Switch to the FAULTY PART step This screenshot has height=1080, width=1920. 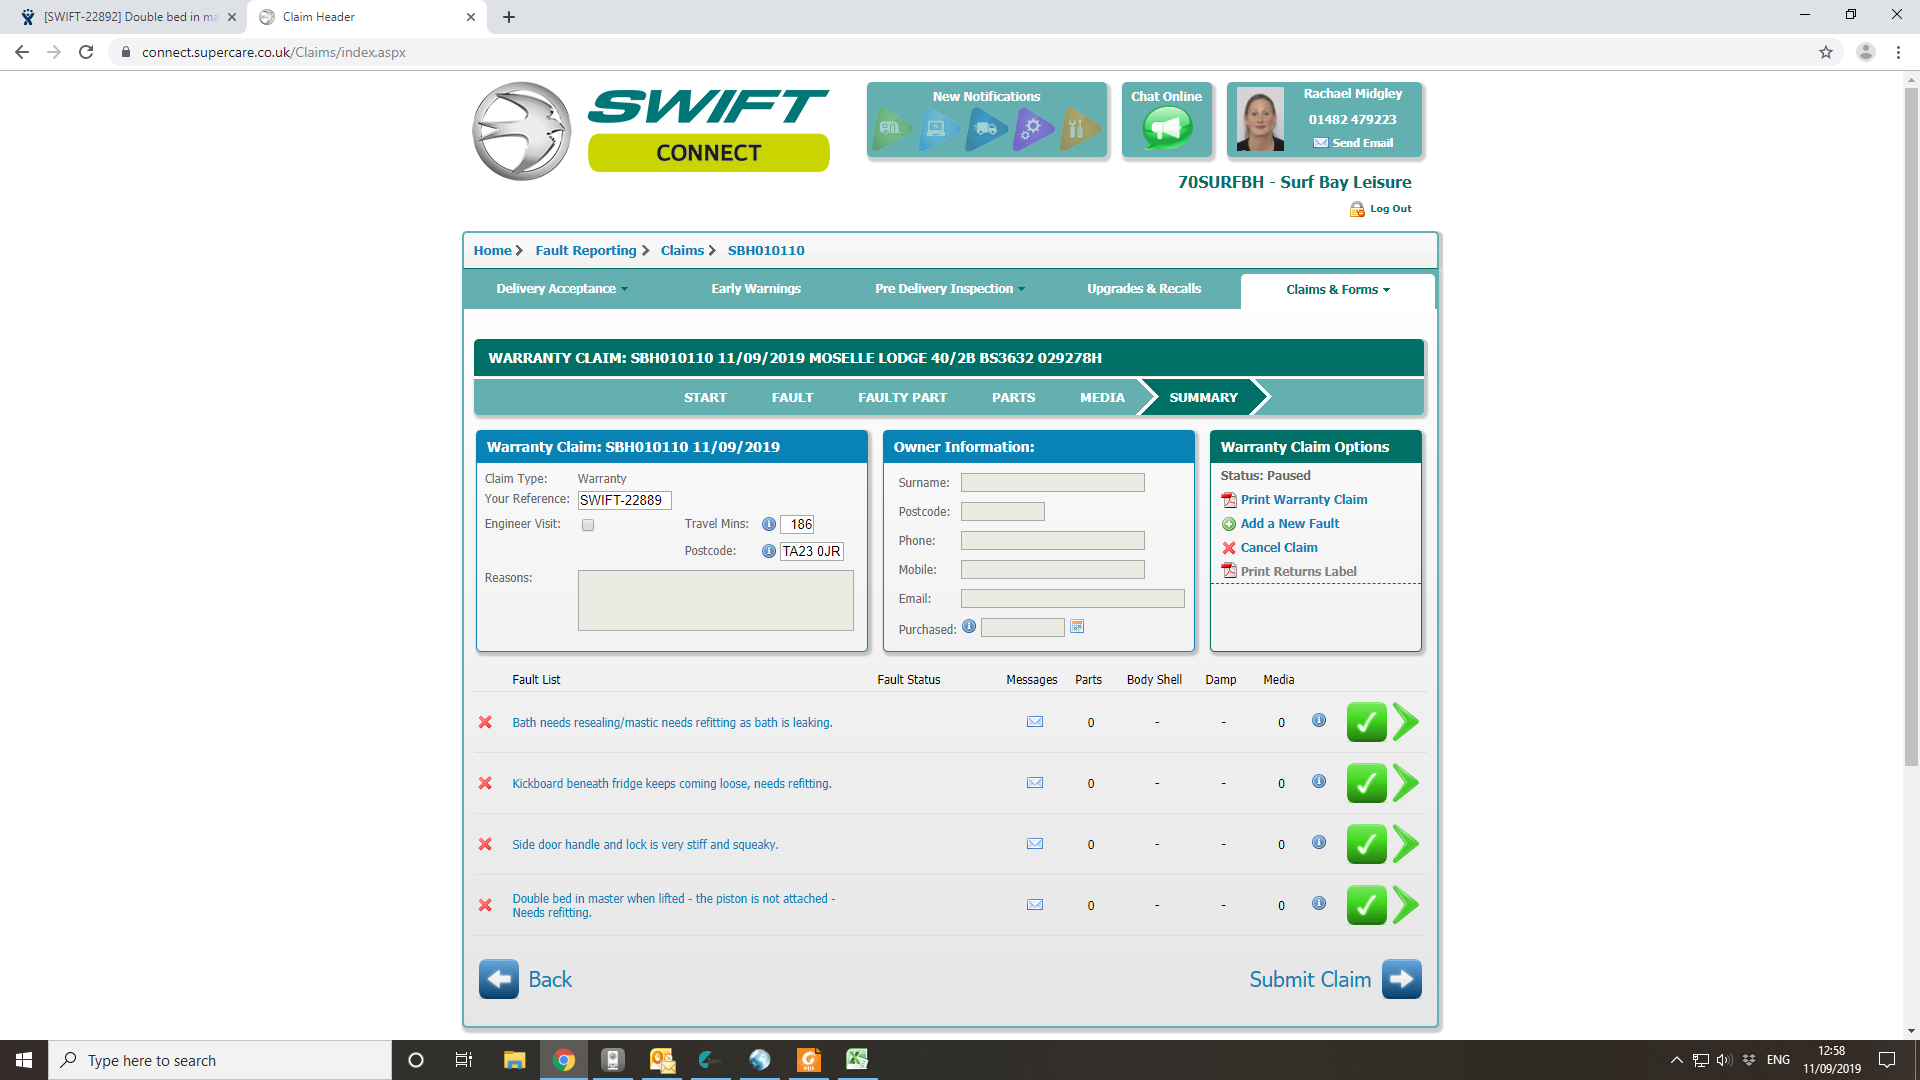902,397
